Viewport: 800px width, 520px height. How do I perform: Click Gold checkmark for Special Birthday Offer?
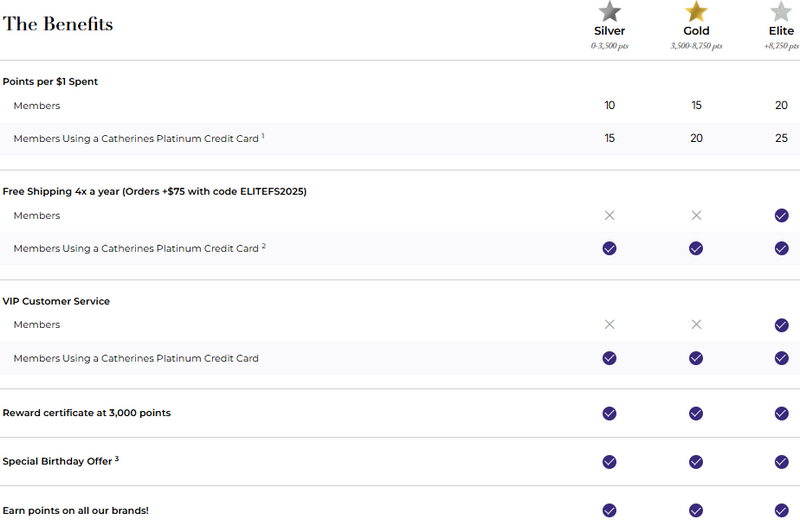click(696, 462)
